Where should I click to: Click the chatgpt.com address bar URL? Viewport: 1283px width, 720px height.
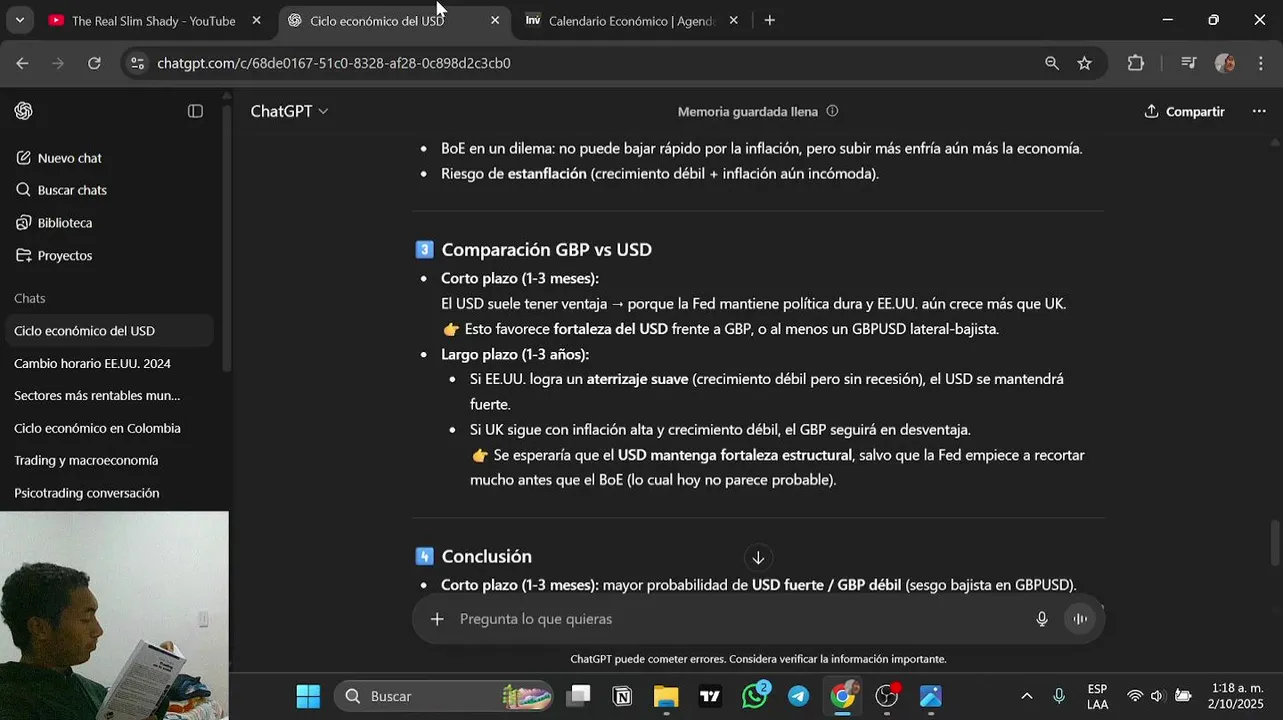(x=334, y=63)
